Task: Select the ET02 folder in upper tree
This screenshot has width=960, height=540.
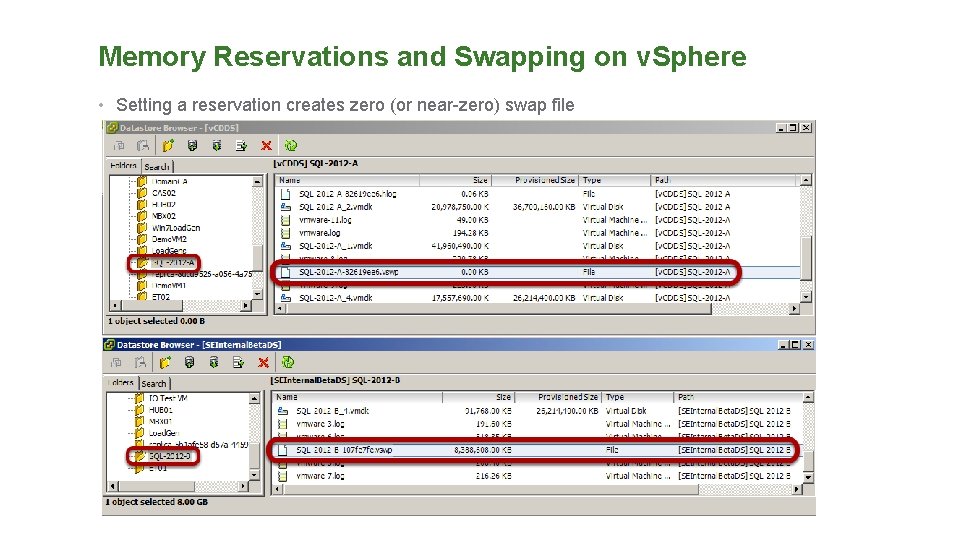Action: (x=160, y=297)
